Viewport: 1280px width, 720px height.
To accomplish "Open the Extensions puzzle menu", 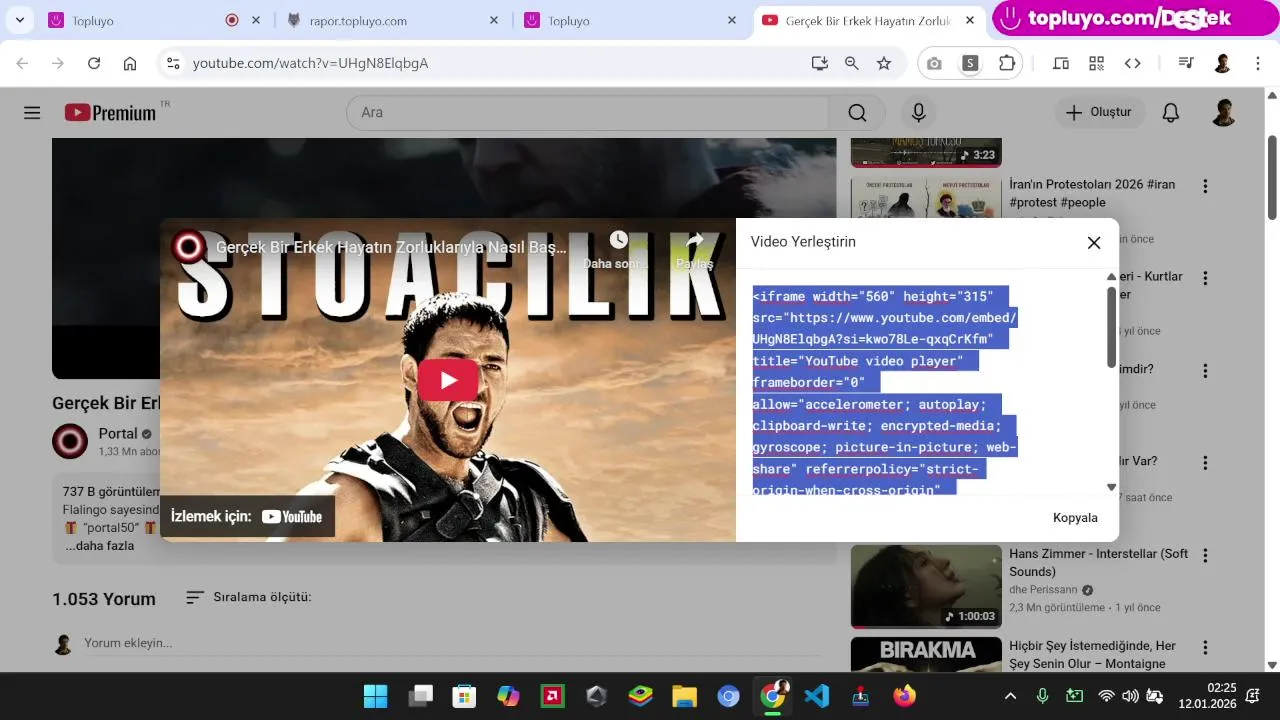I will [x=1007, y=63].
